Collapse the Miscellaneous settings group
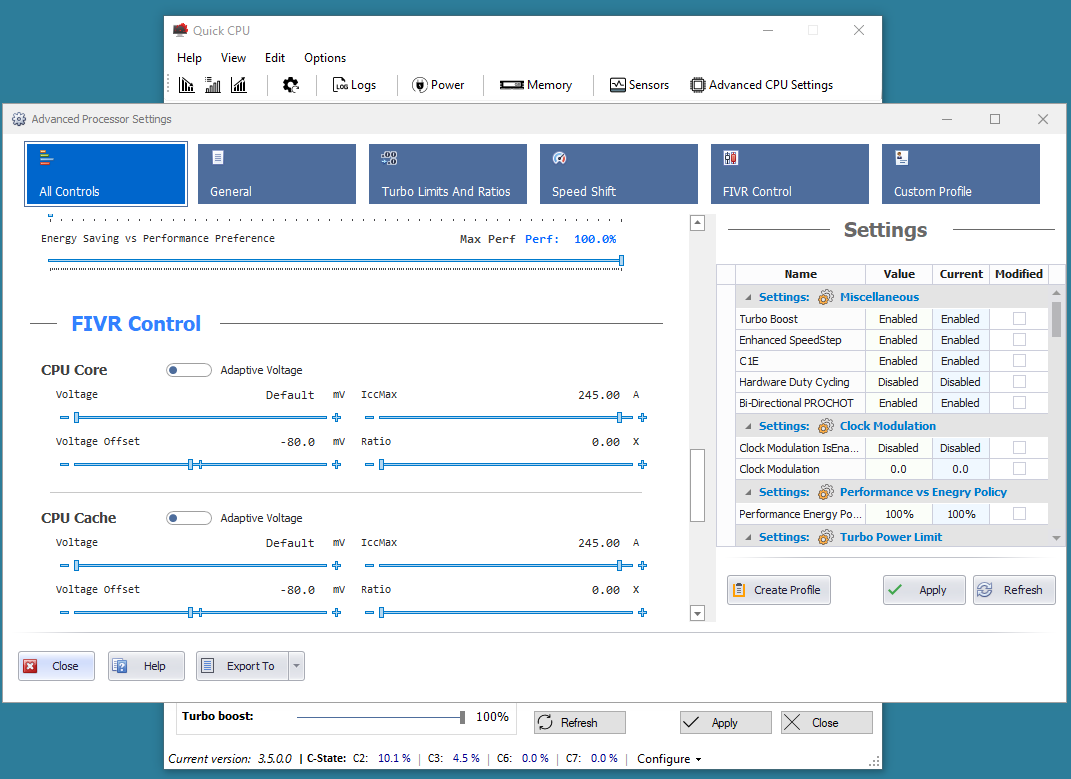Image resolution: width=1071 pixels, height=779 pixels. 748,297
